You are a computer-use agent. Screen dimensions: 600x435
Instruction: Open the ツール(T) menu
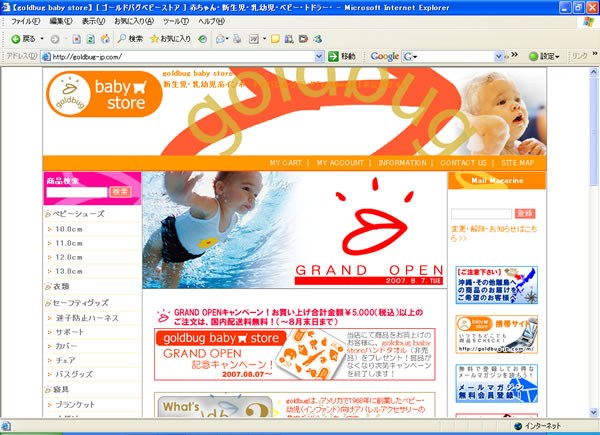pyautogui.click(x=176, y=21)
